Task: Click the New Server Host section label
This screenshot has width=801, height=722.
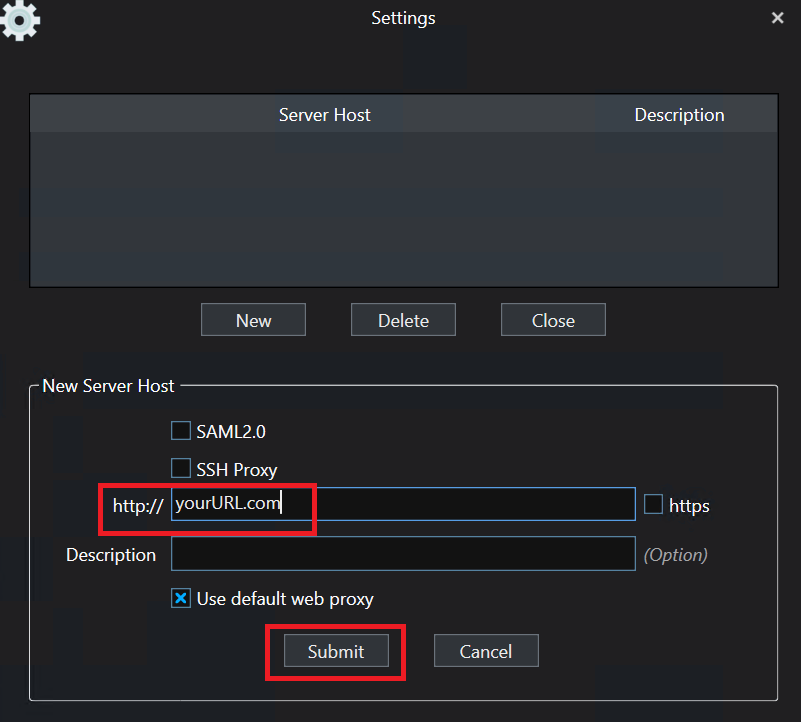Action: tap(108, 385)
